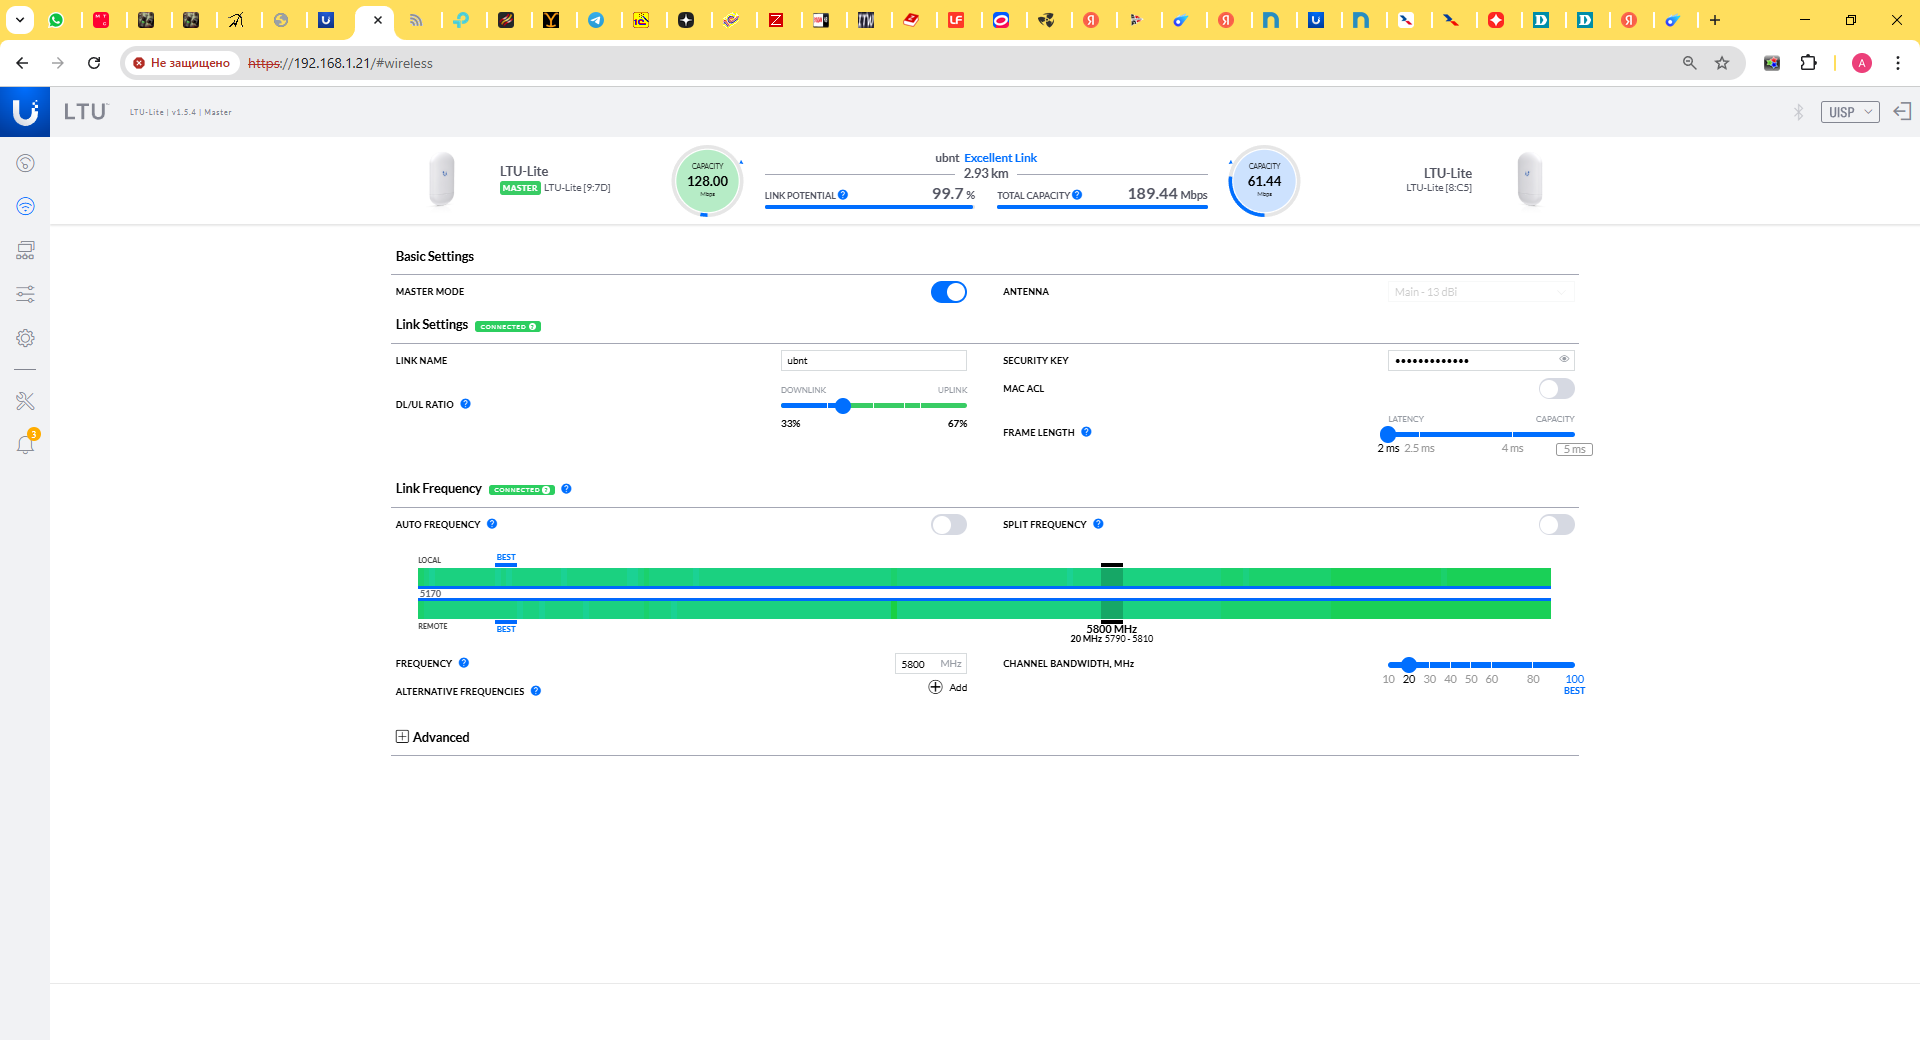Show help for Total Capacity

[1077, 195]
